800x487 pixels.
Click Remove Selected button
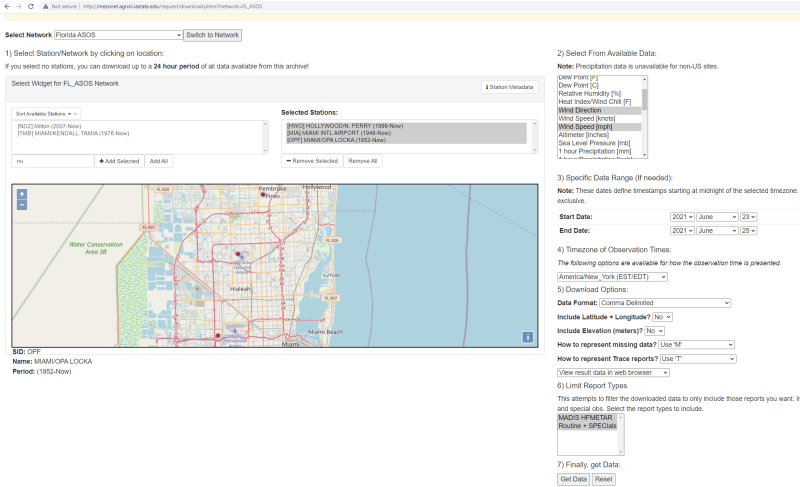(312, 161)
